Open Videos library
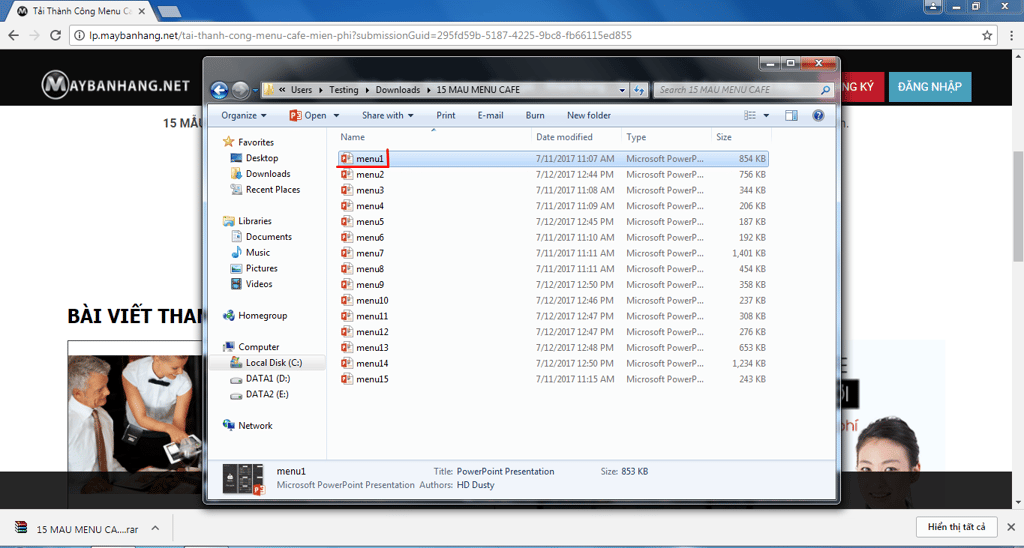The image size is (1024, 548). [259, 284]
